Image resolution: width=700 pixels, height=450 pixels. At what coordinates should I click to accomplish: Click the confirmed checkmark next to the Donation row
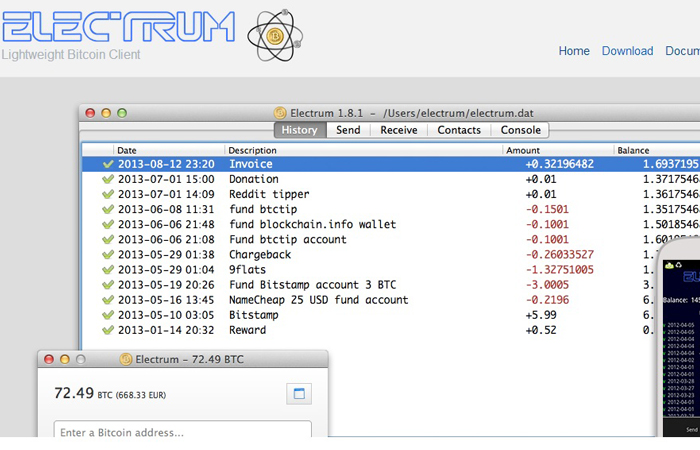pos(108,179)
